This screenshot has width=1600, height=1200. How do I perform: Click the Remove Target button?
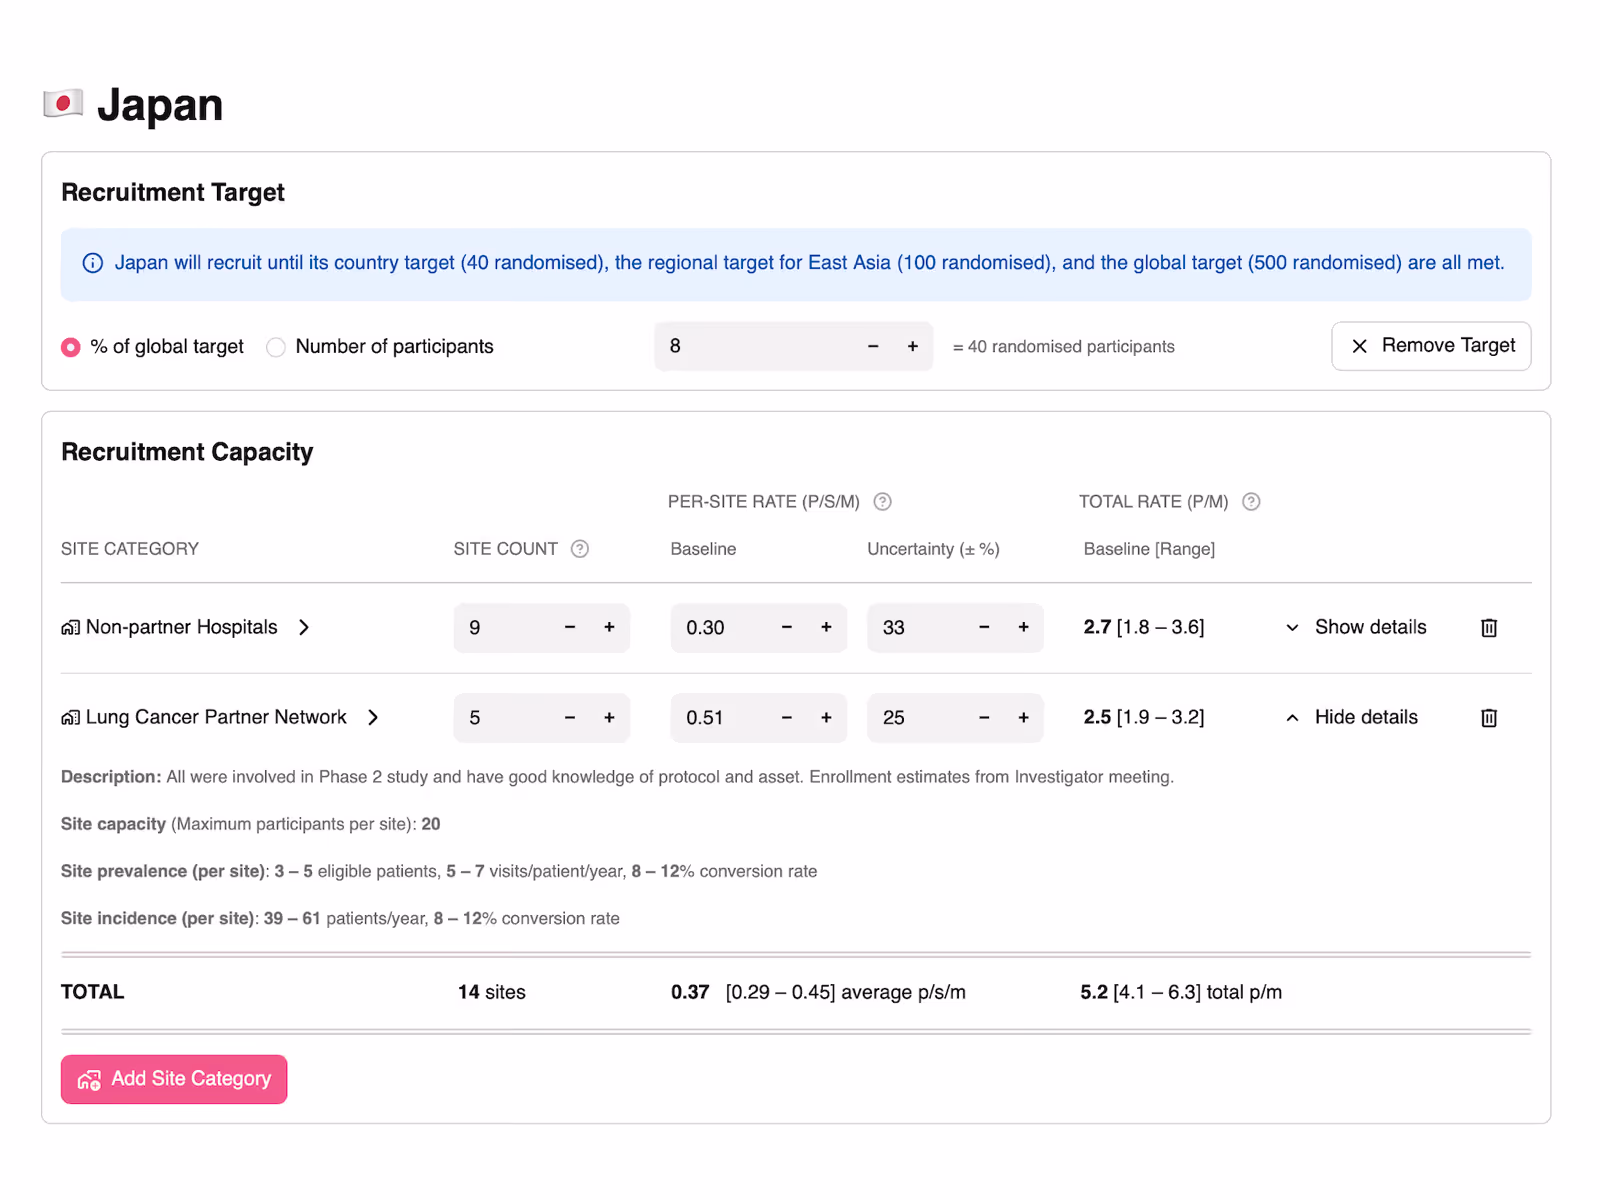(1430, 346)
